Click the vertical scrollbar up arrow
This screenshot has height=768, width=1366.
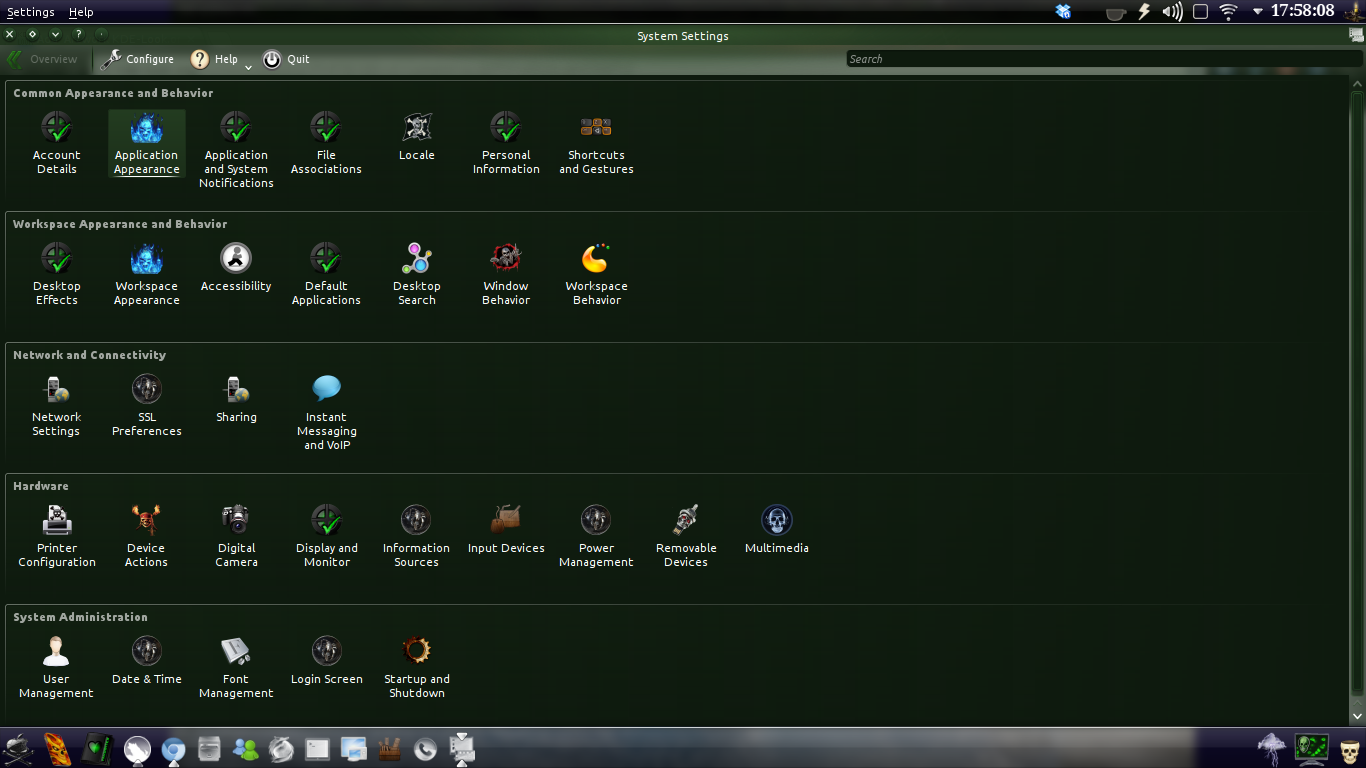tap(1357, 85)
